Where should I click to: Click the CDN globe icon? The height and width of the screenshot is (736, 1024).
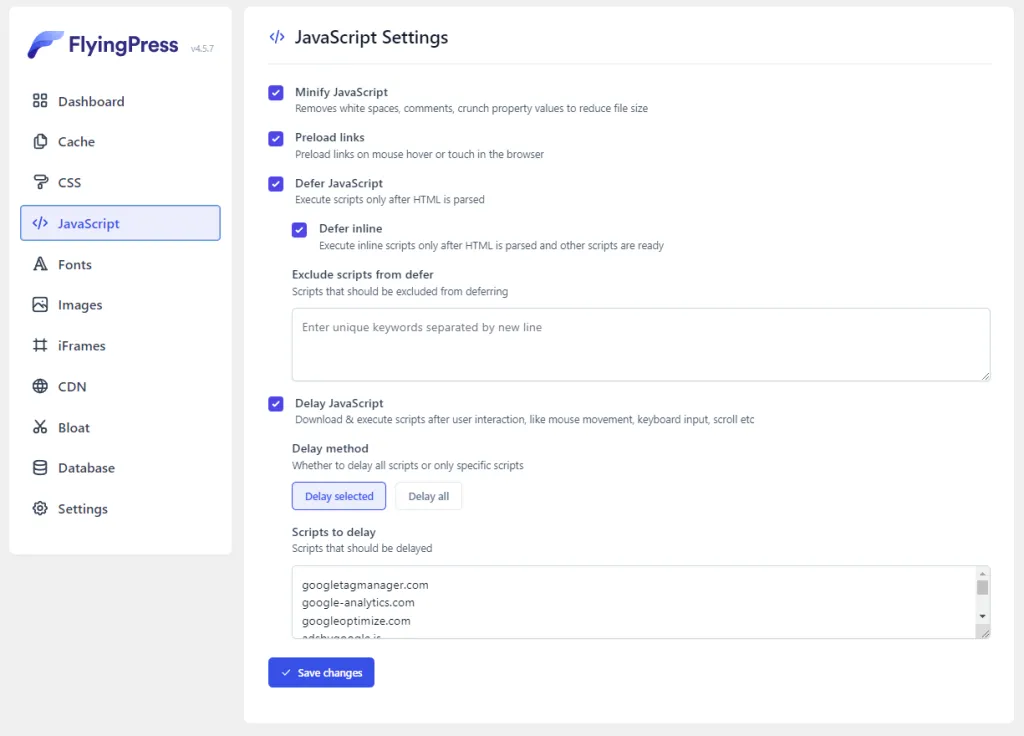tap(40, 387)
